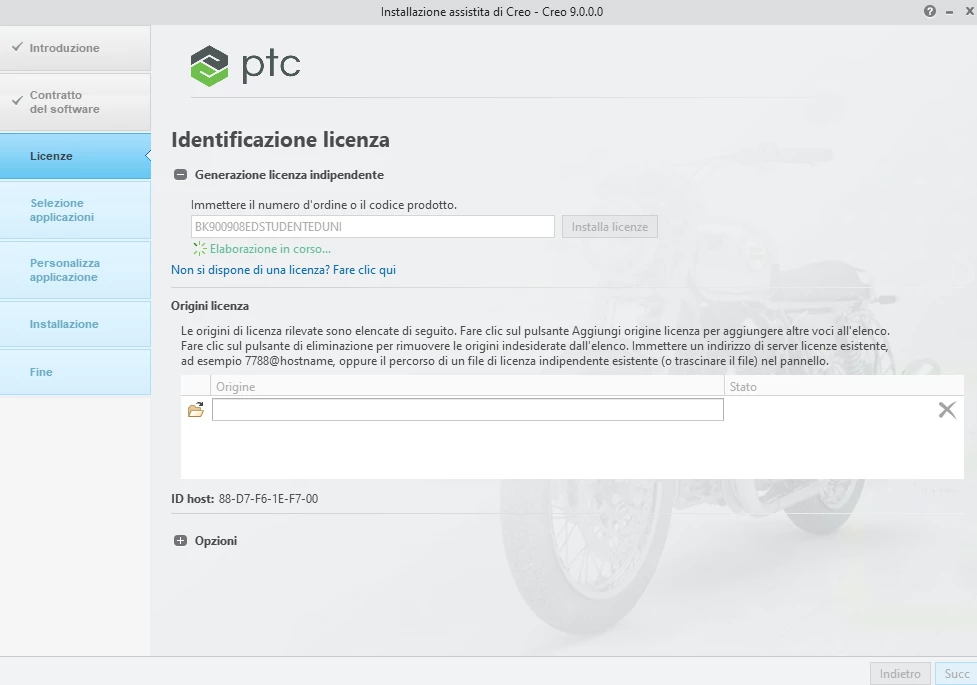This screenshot has height=685, width=977.
Task: Click the Installa licenze button
Action: 609,227
